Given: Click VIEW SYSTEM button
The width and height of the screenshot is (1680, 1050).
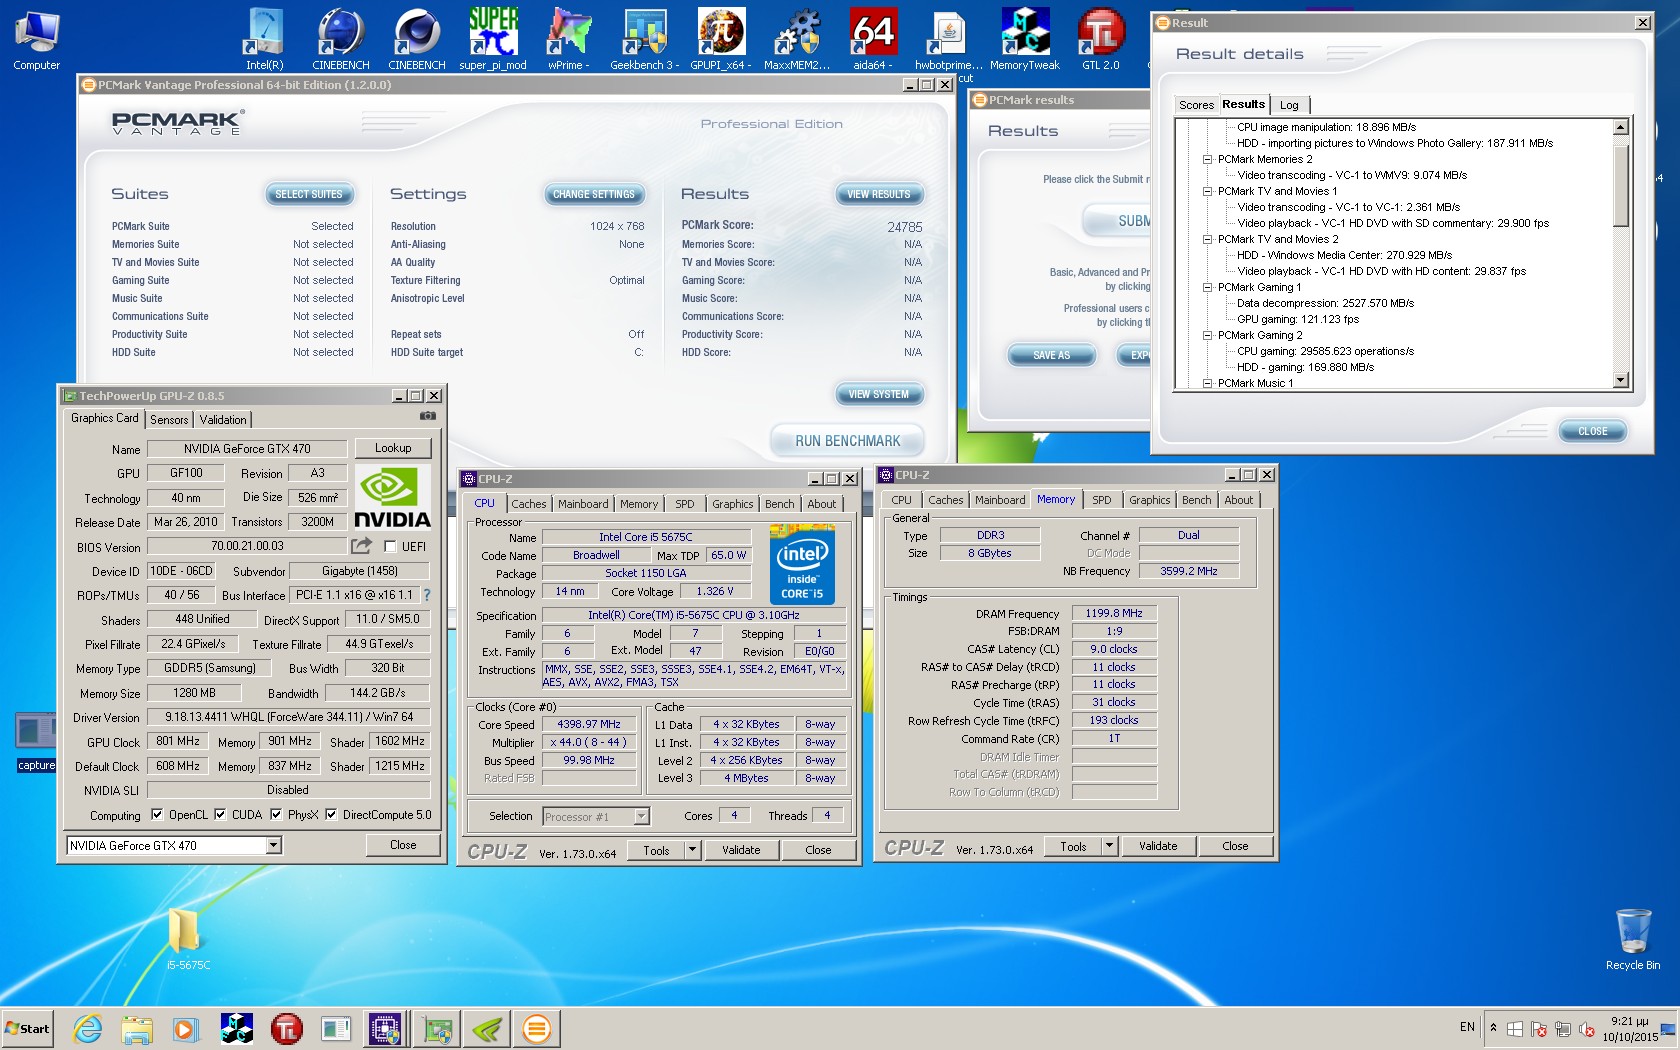Looking at the screenshot, I should (879, 394).
